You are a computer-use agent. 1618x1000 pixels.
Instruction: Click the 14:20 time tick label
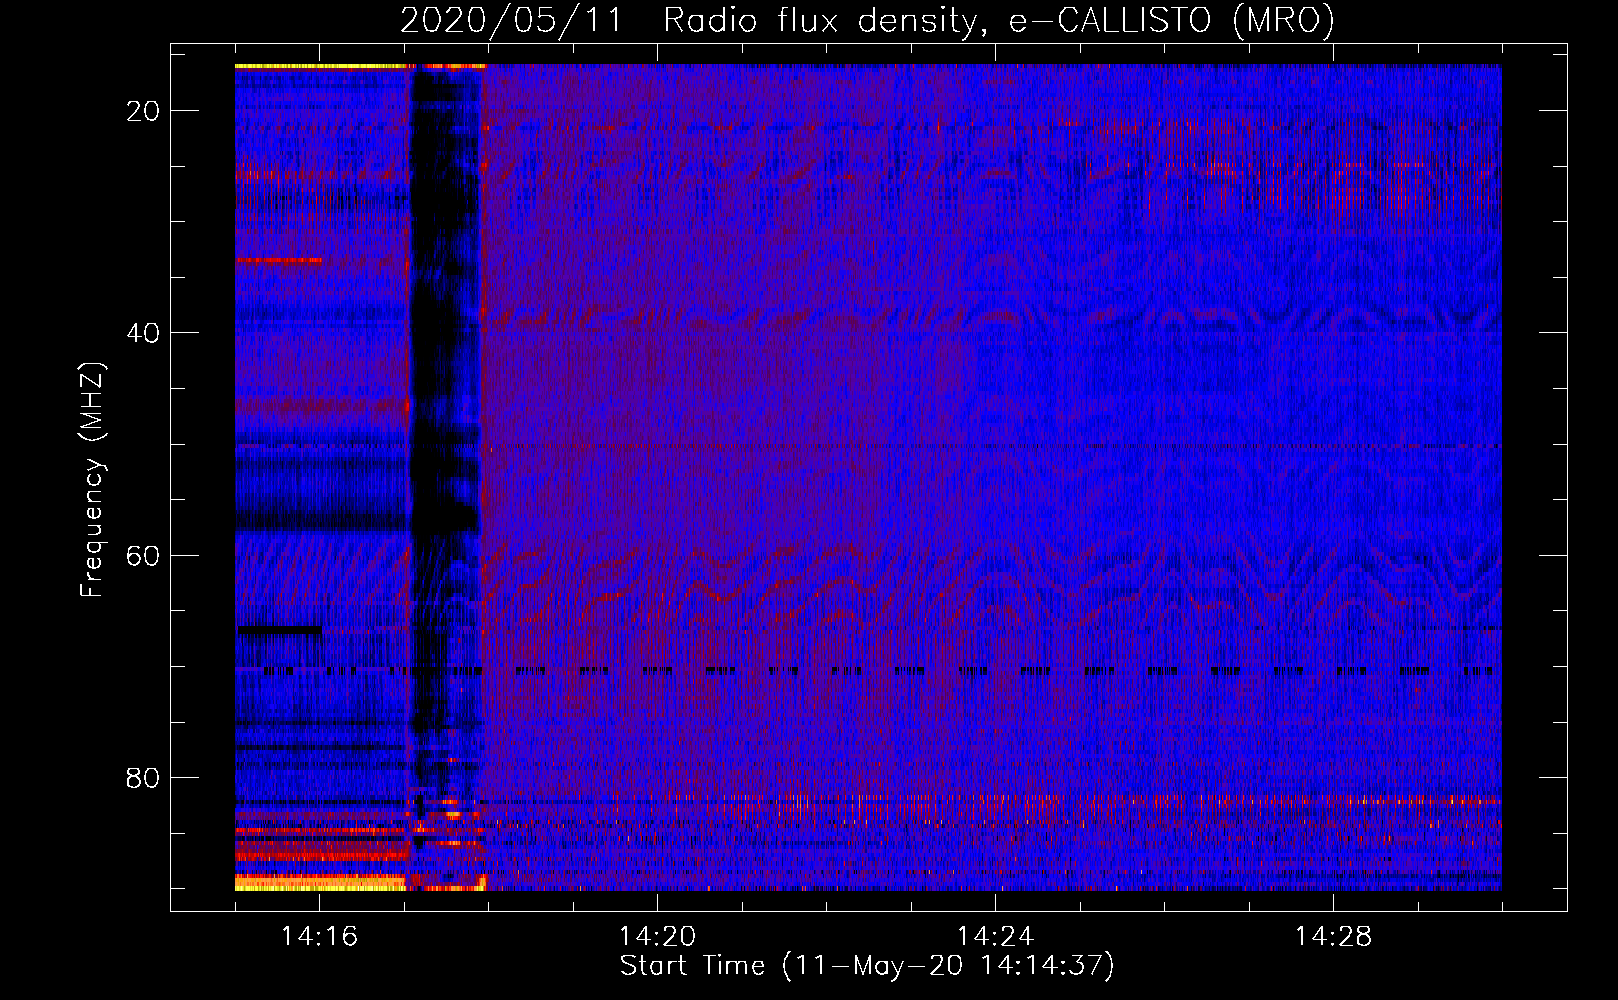(x=657, y=937)
